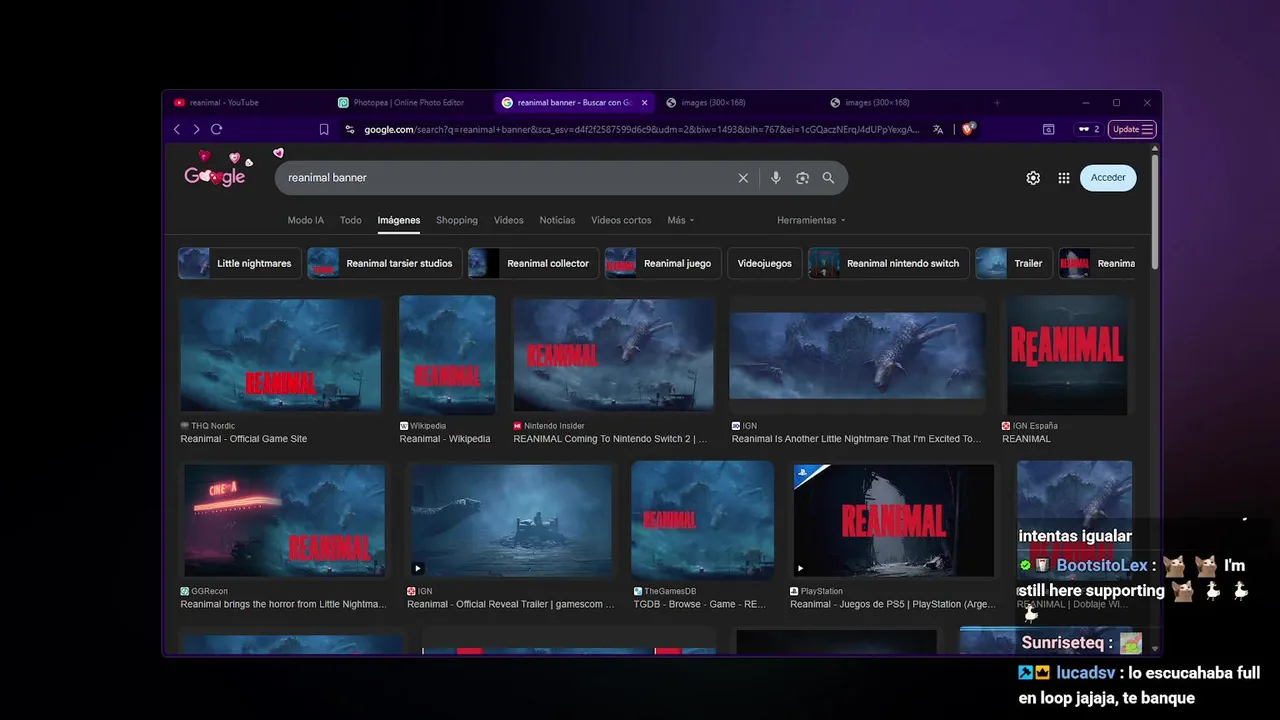Screen dimensions: 1280x720
Task: Click the Google logo
Action: point(216,176)
